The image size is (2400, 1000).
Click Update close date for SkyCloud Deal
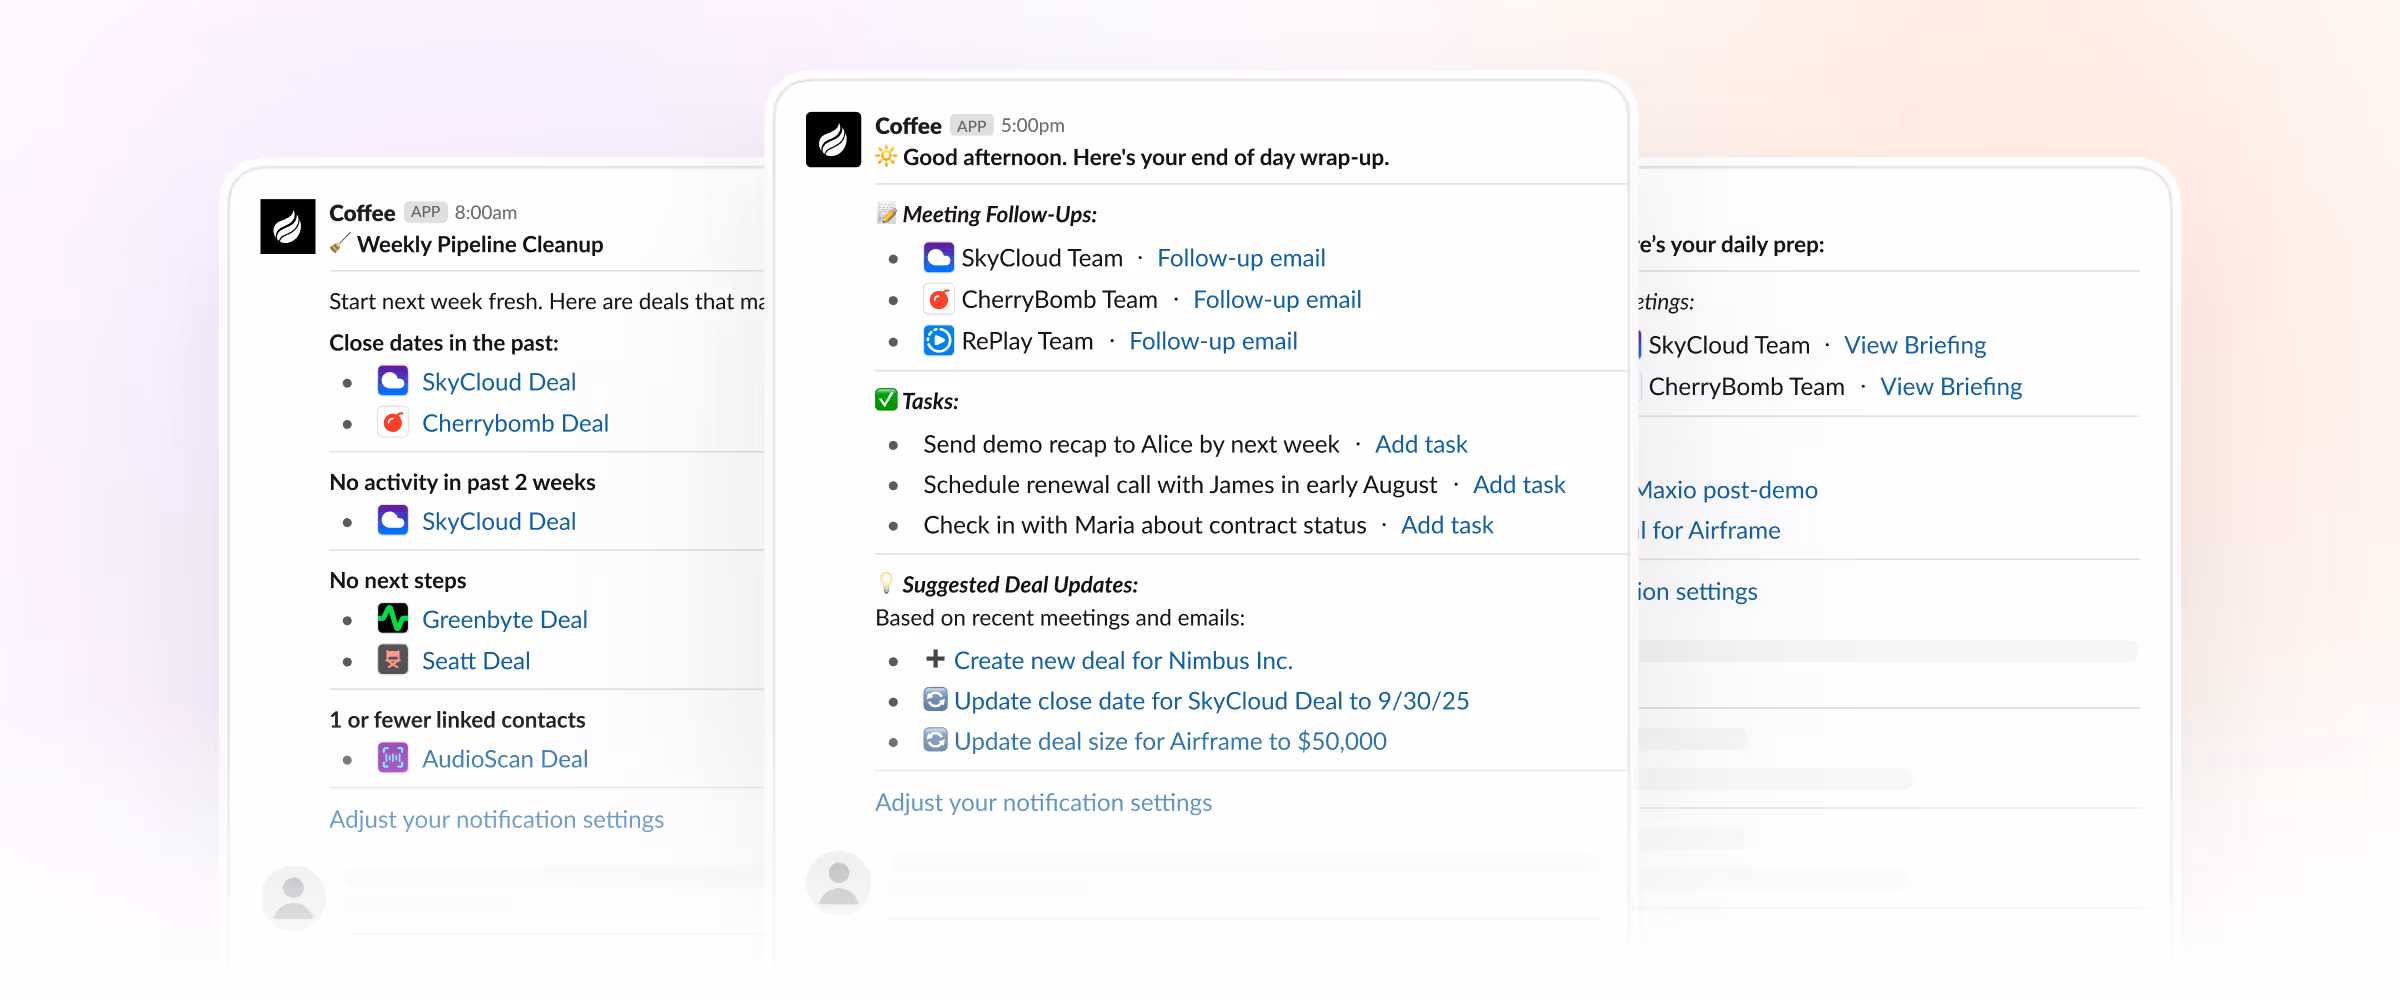[1211, 700]
